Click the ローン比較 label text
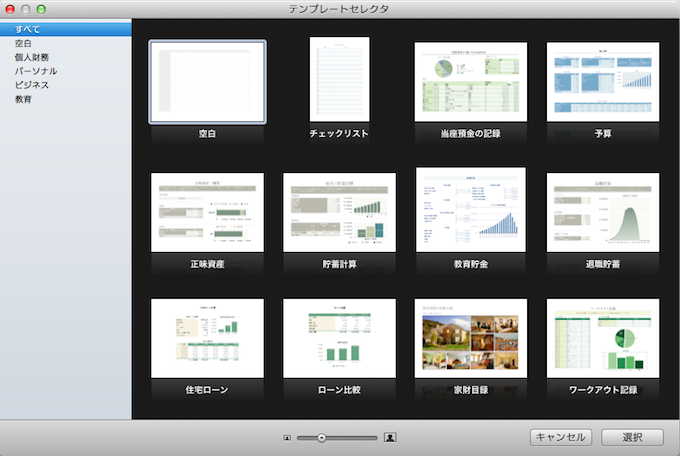 click(x=340, y=390)
